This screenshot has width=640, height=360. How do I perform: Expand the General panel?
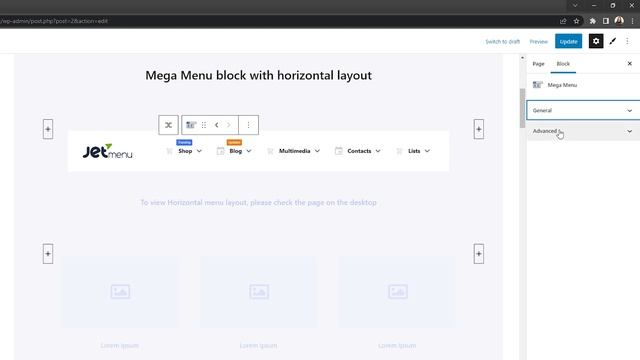pyautogui.click(x=583, y=111)
